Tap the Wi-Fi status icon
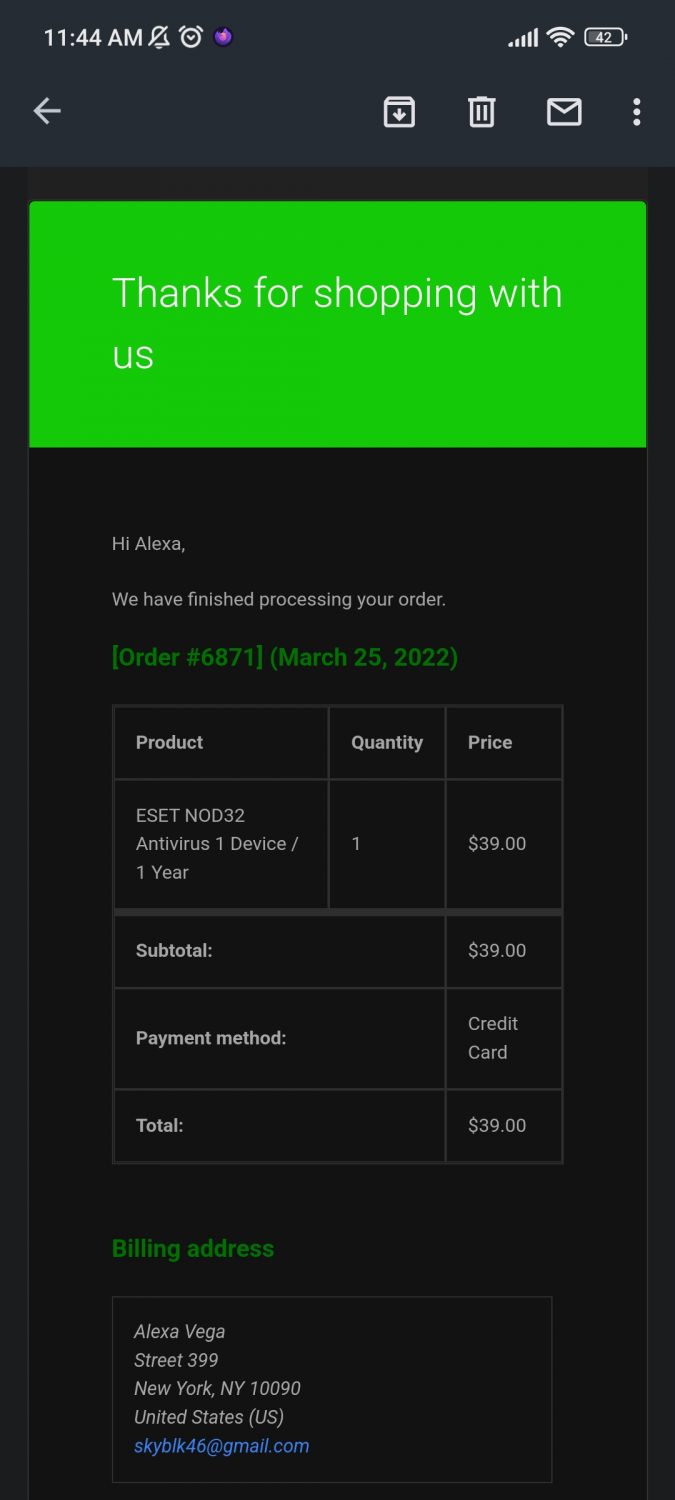 point(560,38)
